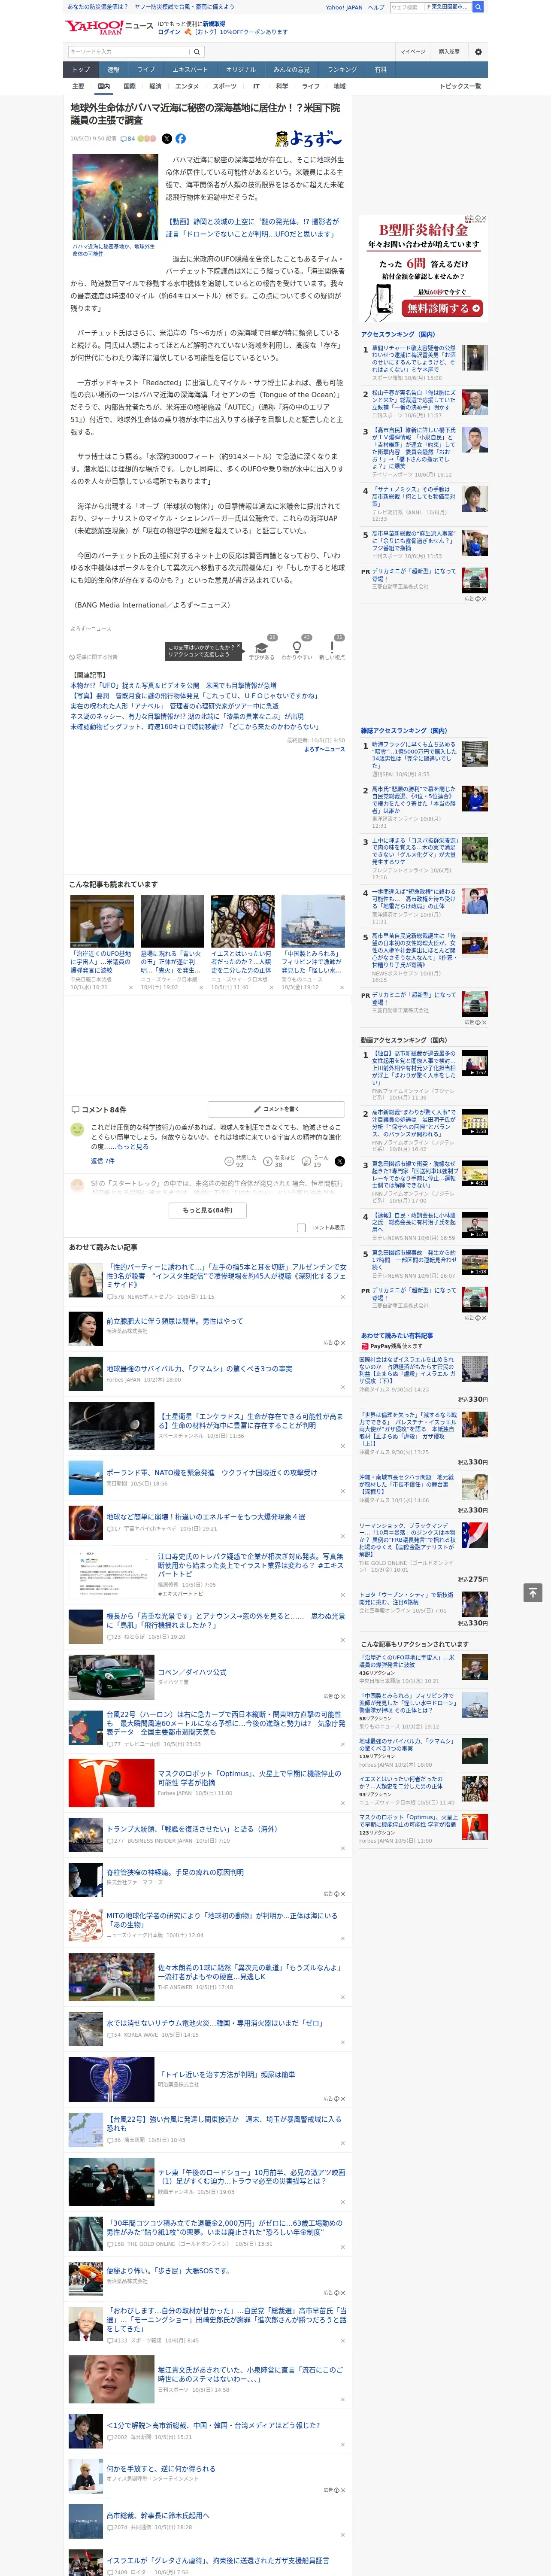This screenshot has height=2576, width=551.
Task: Open the ポーランド軍、NATO機を緊急発進 article
Action: (x=212, y=1472)
